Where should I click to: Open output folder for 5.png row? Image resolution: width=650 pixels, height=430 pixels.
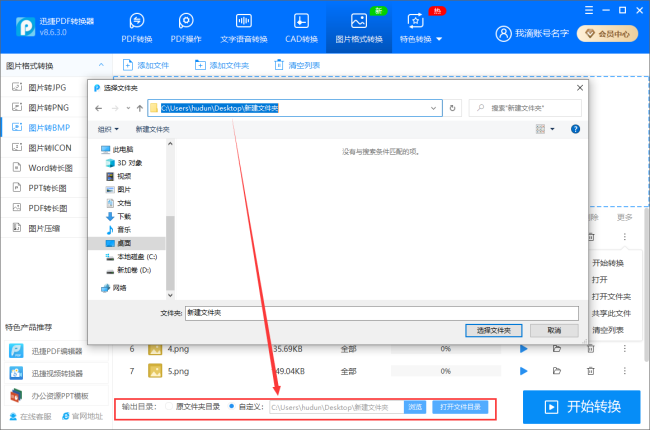[557, 371]
